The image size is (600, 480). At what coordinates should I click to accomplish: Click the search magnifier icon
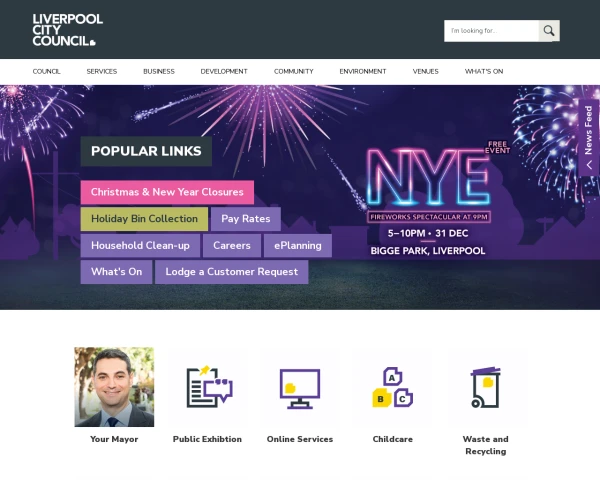(548, 31)
